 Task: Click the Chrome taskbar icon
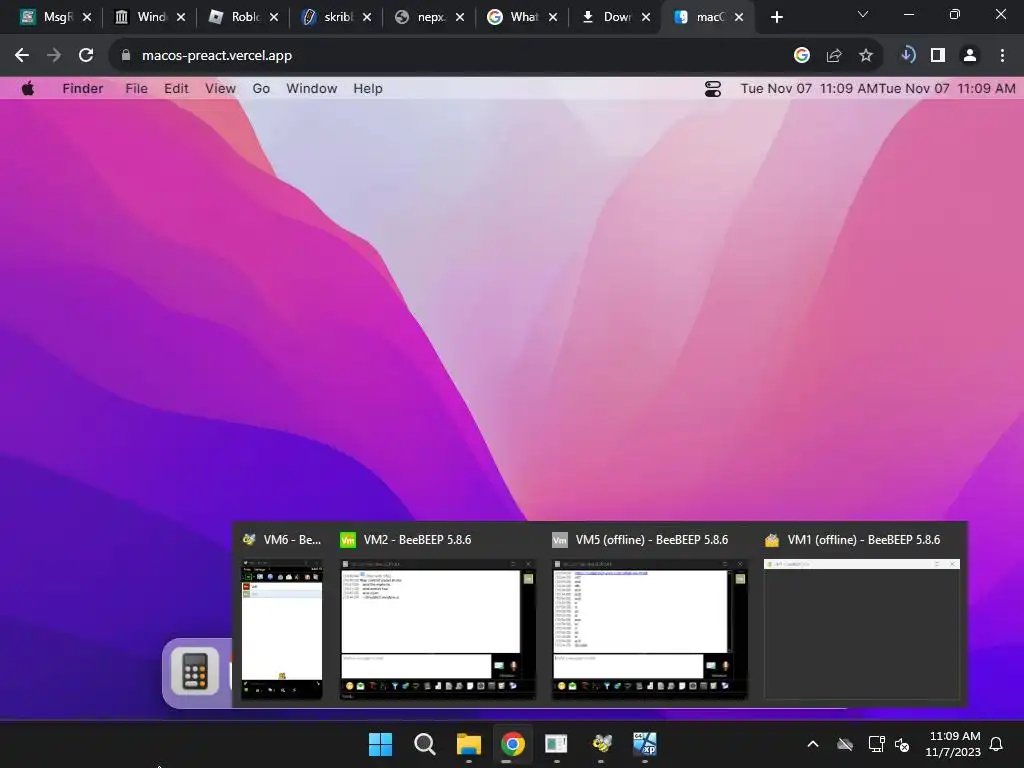[513, 744]
